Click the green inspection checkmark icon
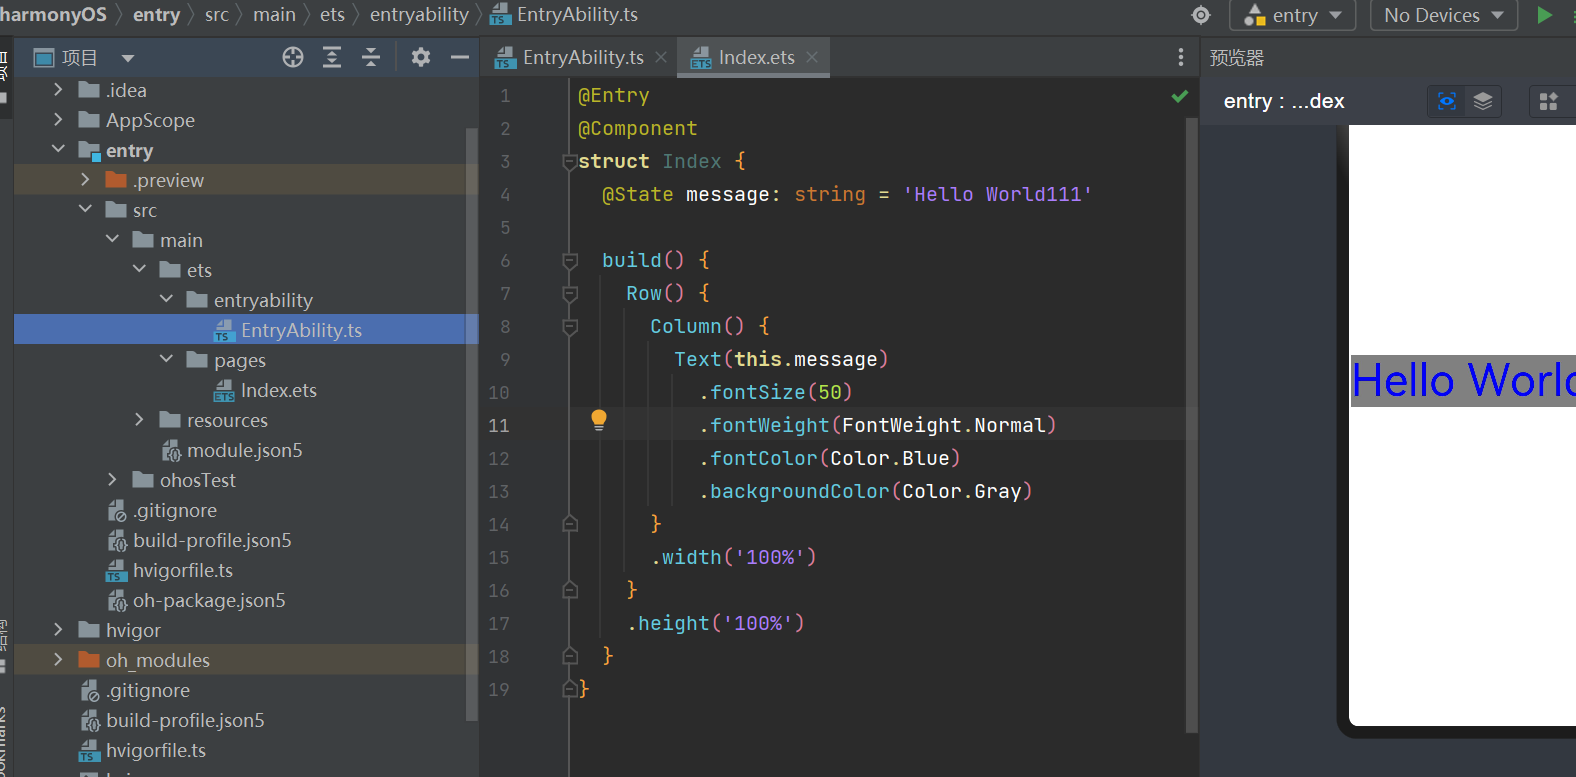This screenshot has width=1576, height=777. [1180, 96]
